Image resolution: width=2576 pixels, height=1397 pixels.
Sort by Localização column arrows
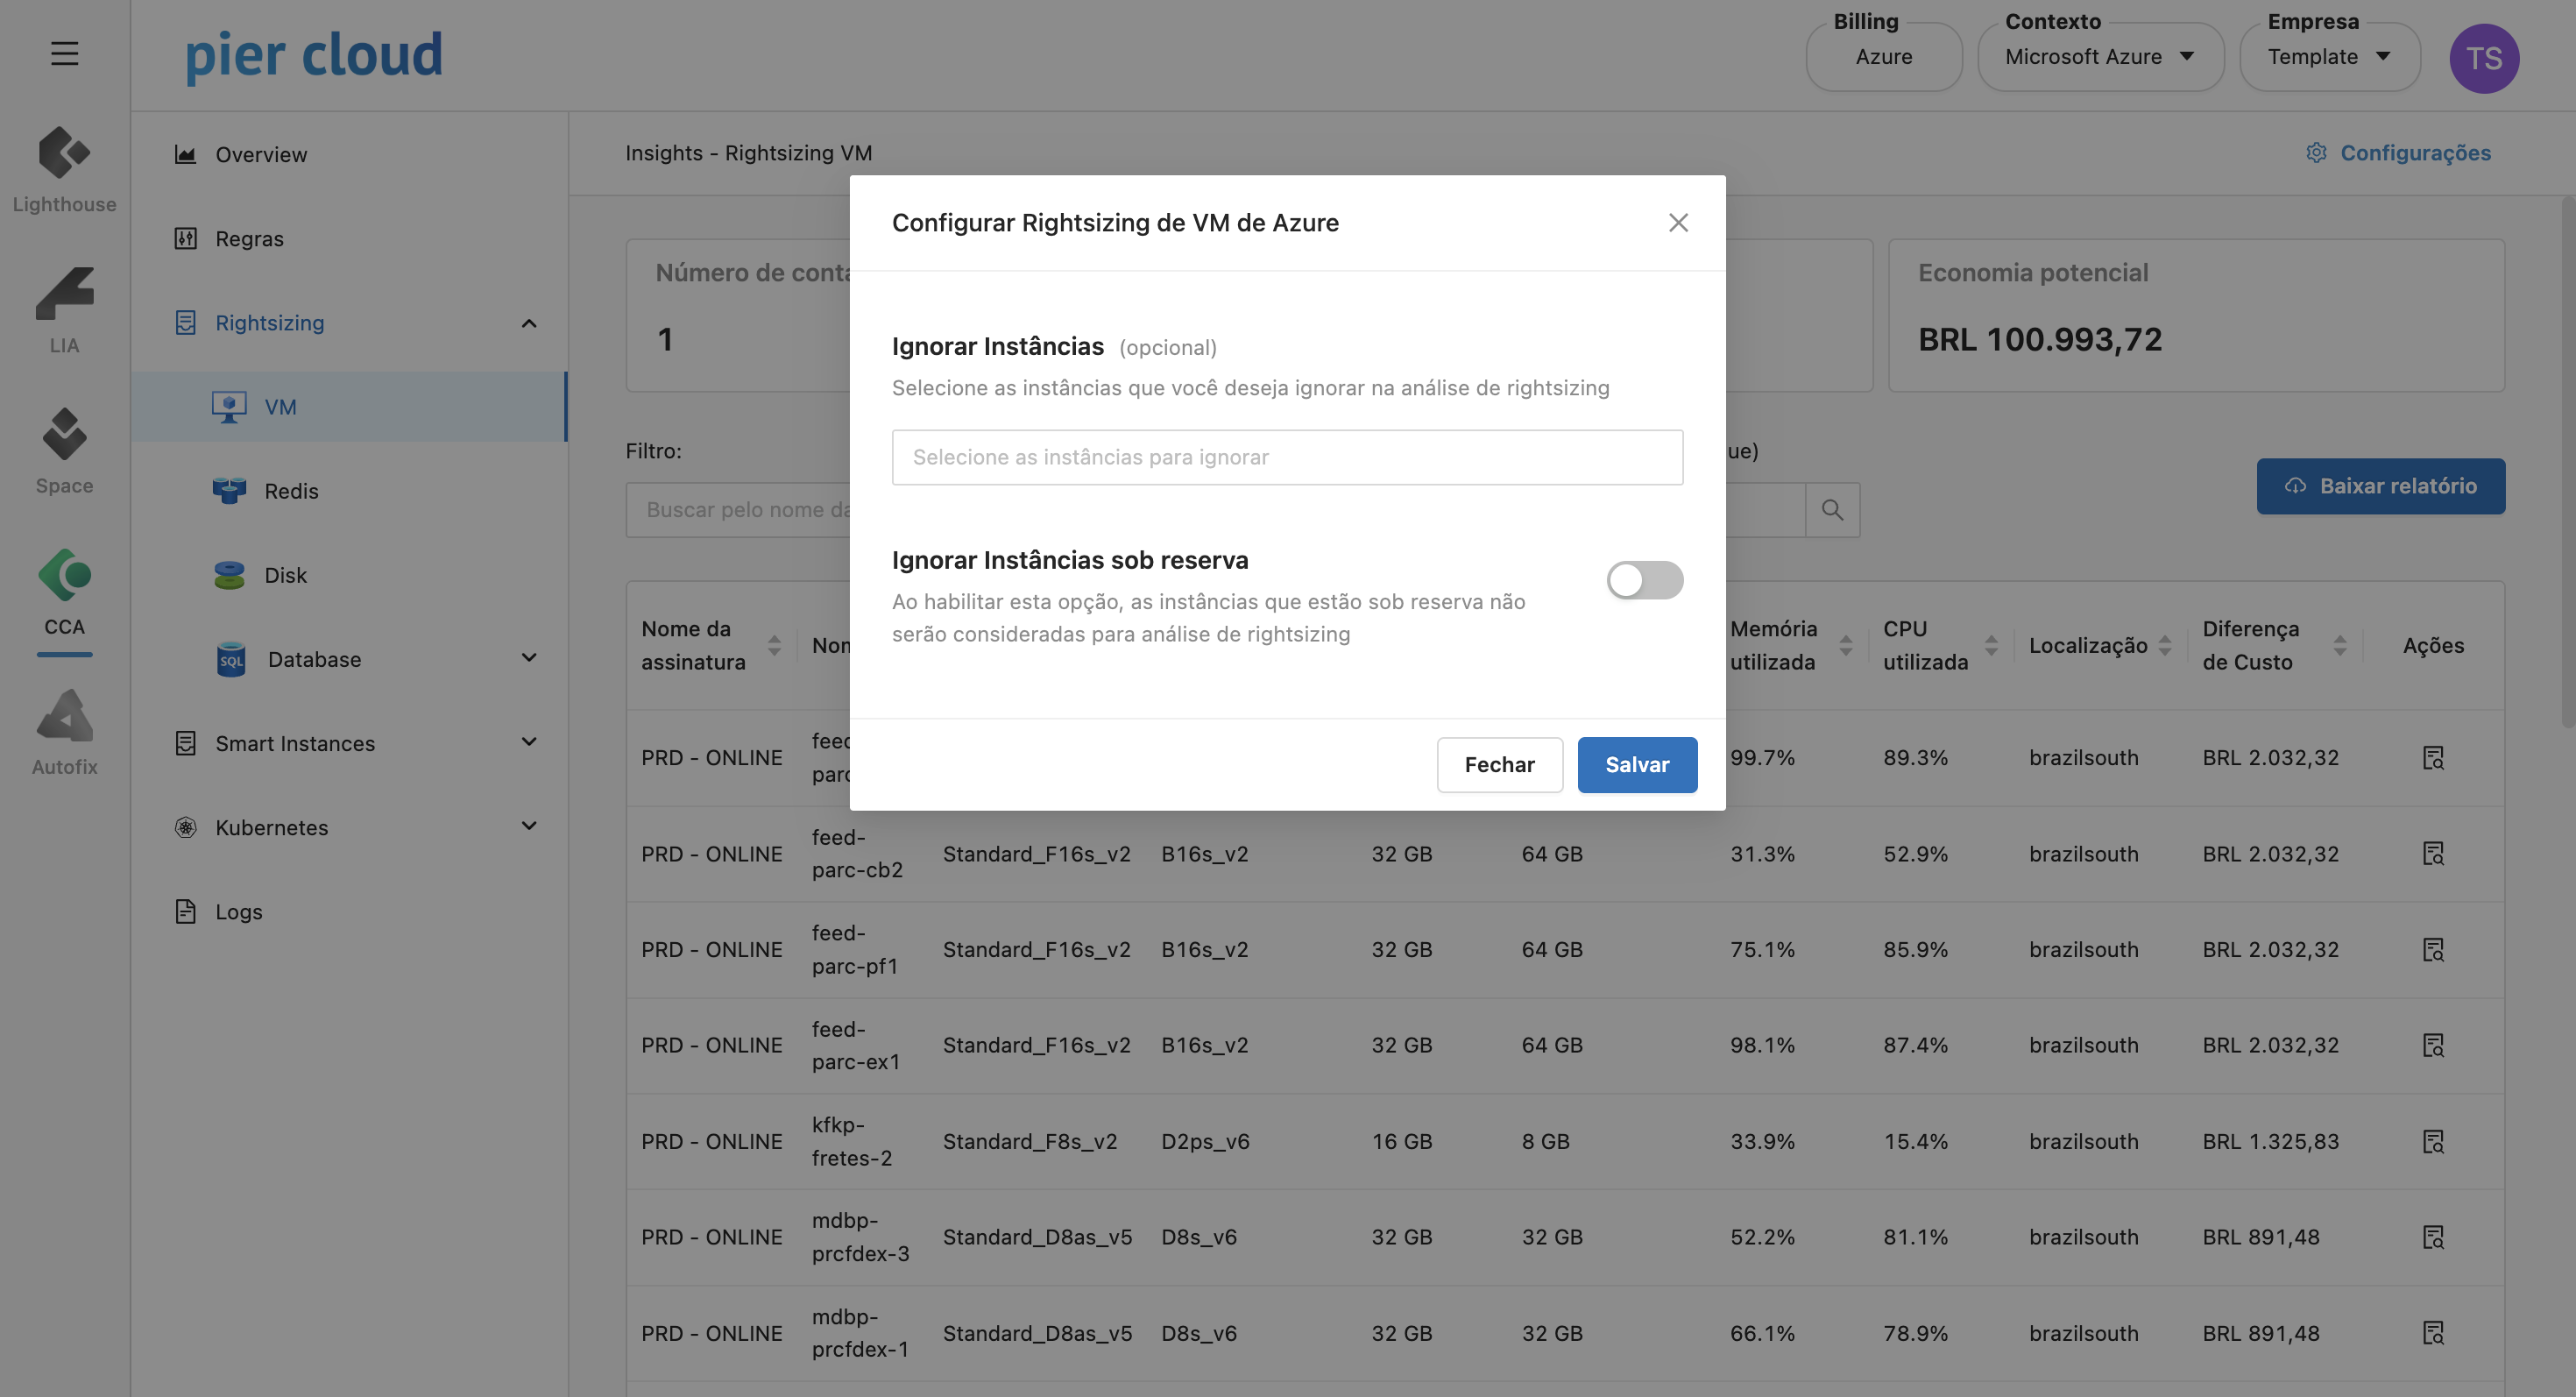pos(2165,646)
